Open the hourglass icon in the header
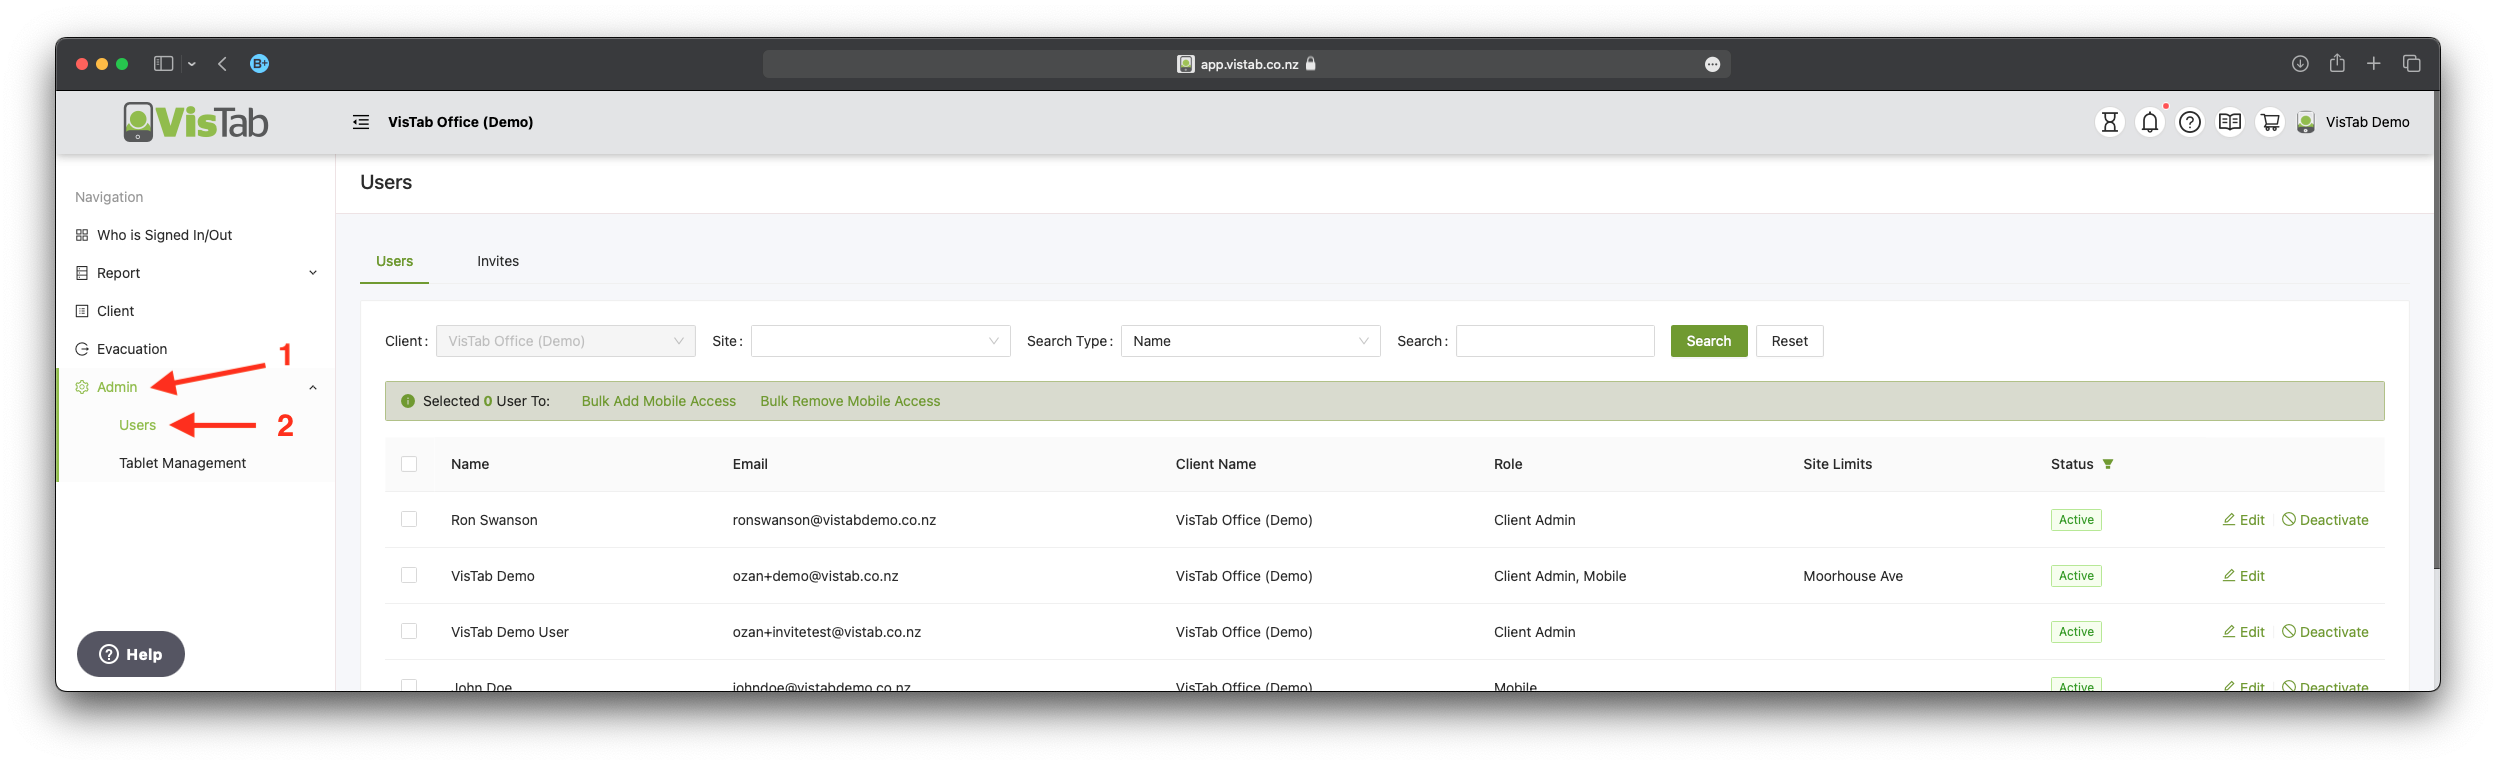The height and width of the screenshot is (765, 2496). [x=2109, y=122]
